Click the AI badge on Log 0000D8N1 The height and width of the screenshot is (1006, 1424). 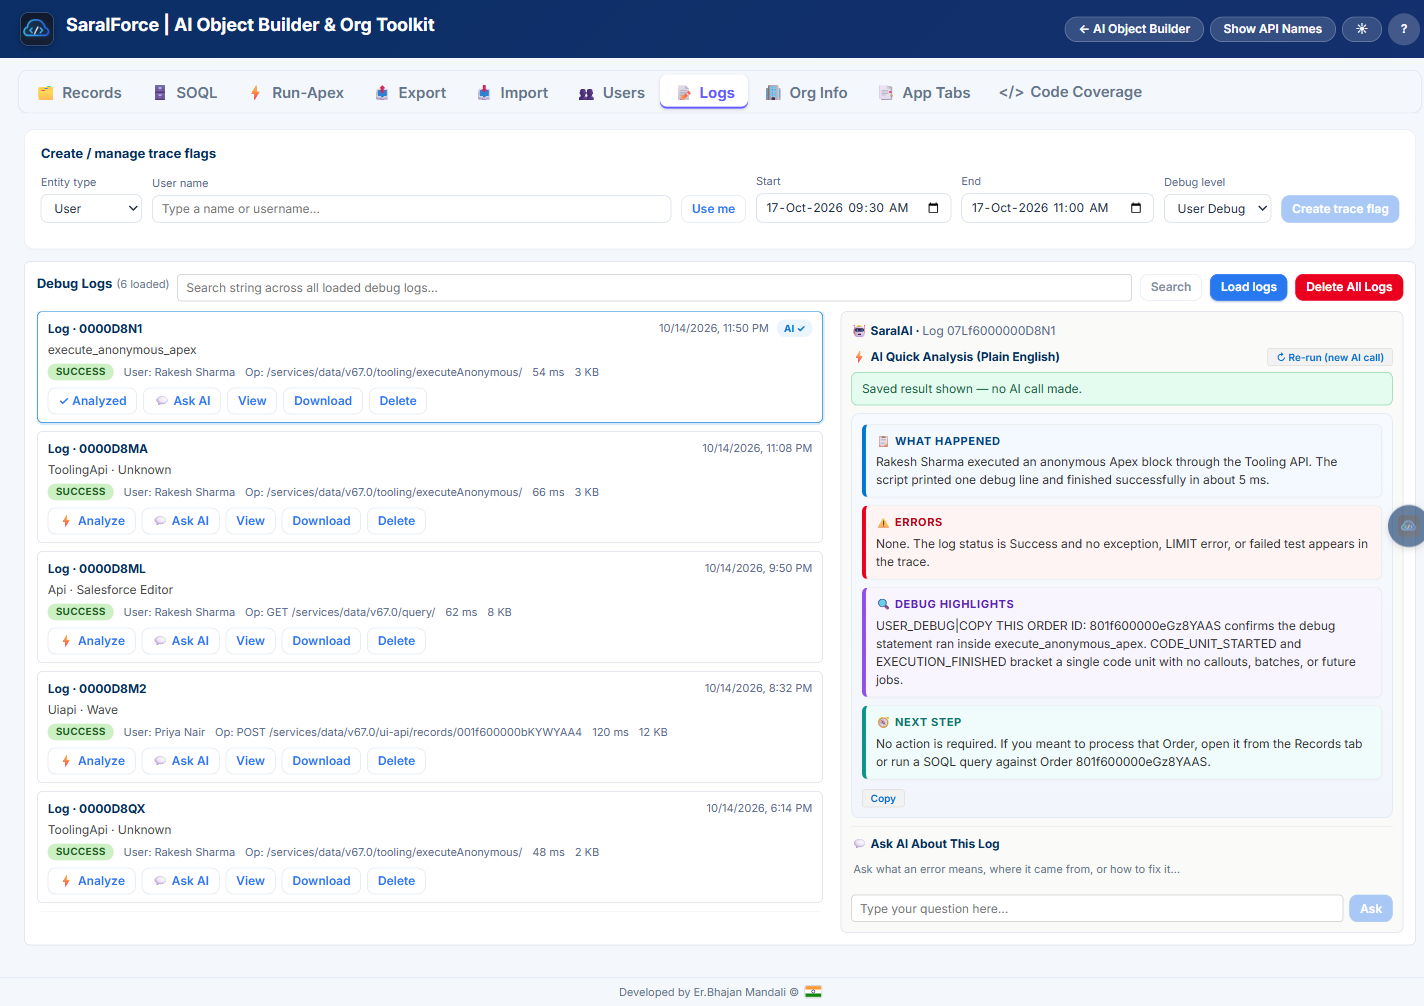[794, 328]
